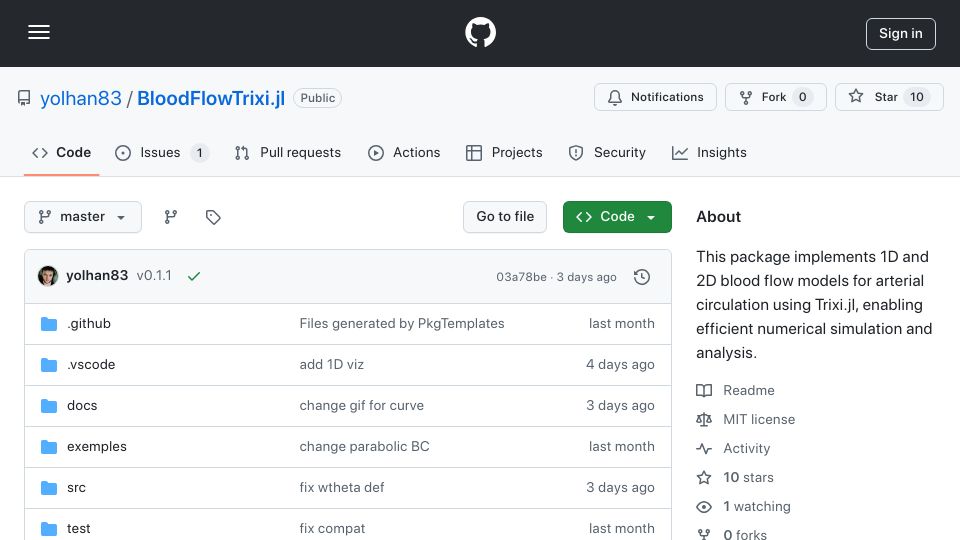Open the 'fix wtheta def' commit

(x=342, y=487)
